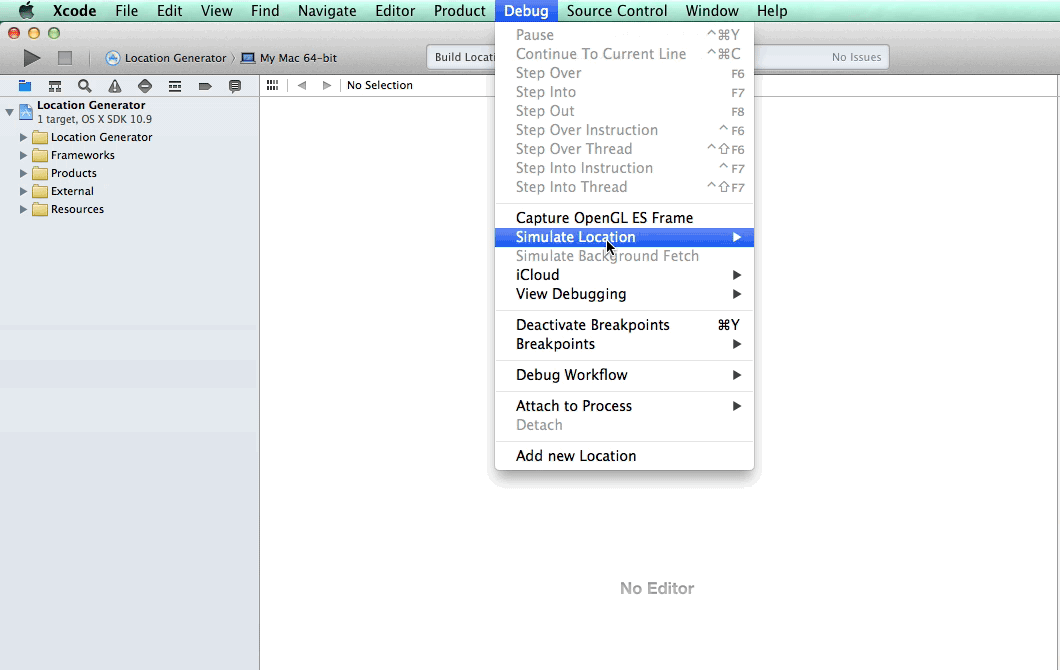The image size is (1060, 670).
Task: Open the related items grid icon
Action: coord(272,85)
